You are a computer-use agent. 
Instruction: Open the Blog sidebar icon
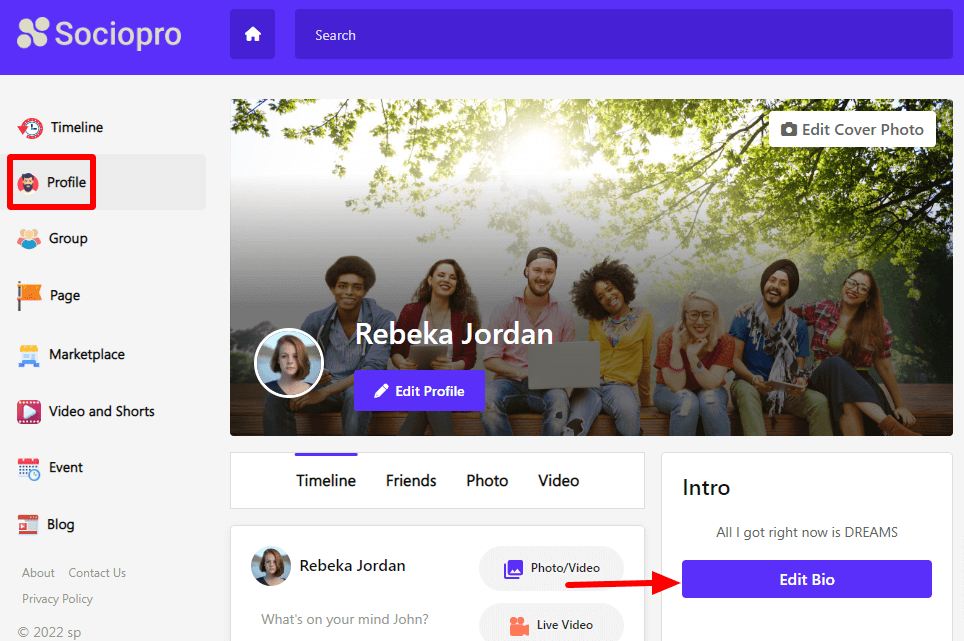pyautogui.click(x=29, y=525)
